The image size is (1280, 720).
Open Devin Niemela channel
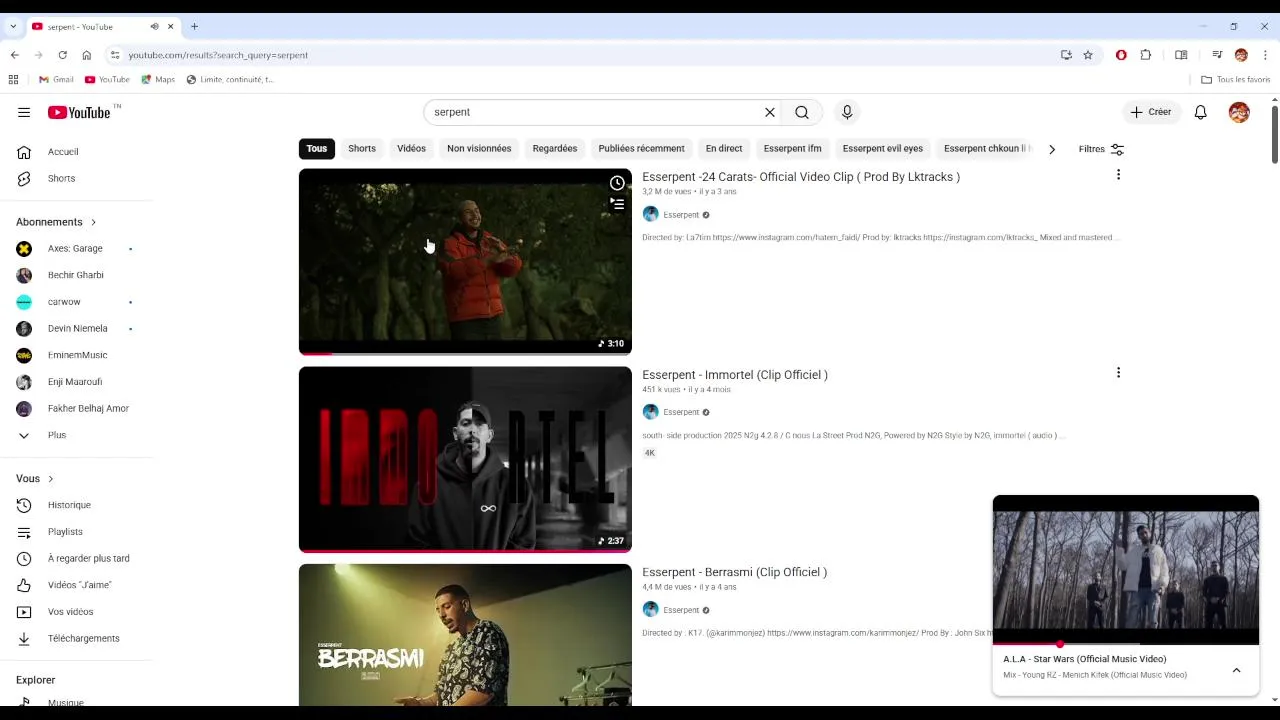[77, 328]
